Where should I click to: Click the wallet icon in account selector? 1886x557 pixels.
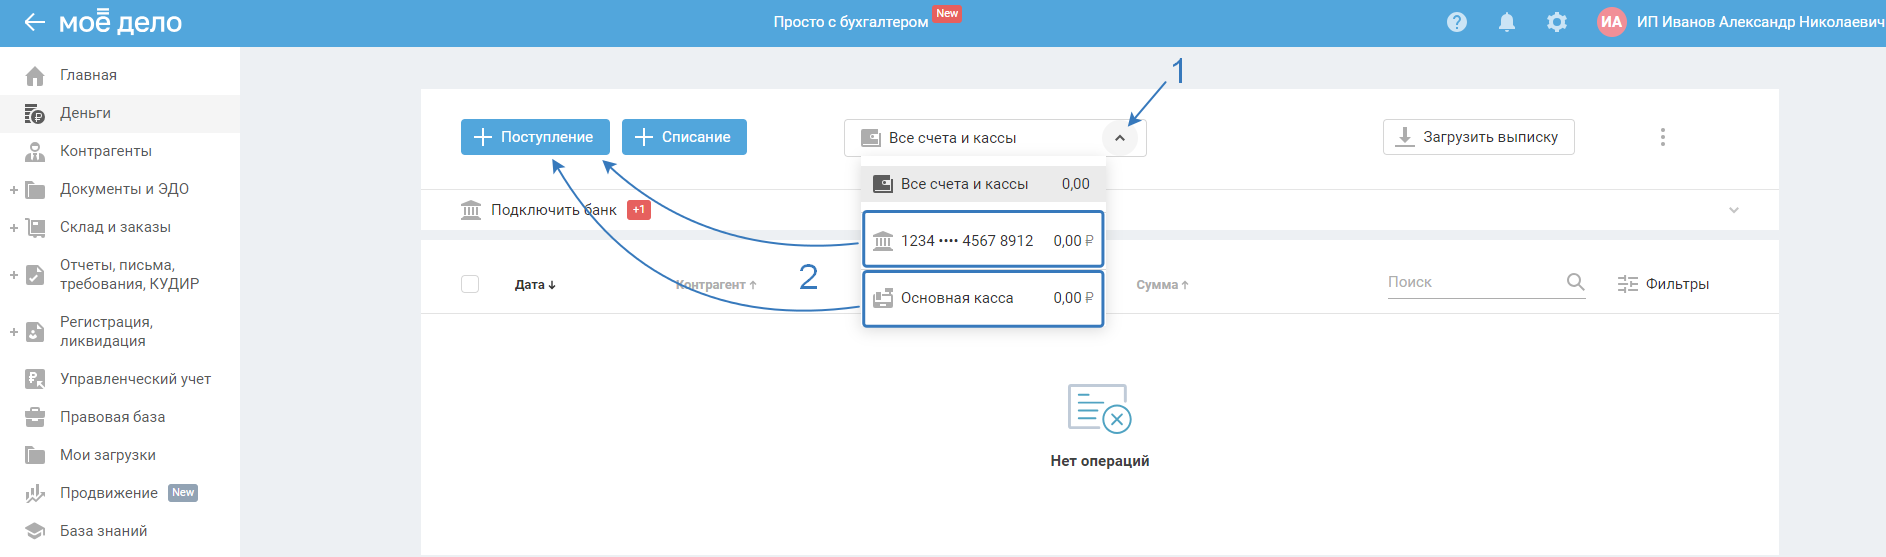[x=871, y=138]
